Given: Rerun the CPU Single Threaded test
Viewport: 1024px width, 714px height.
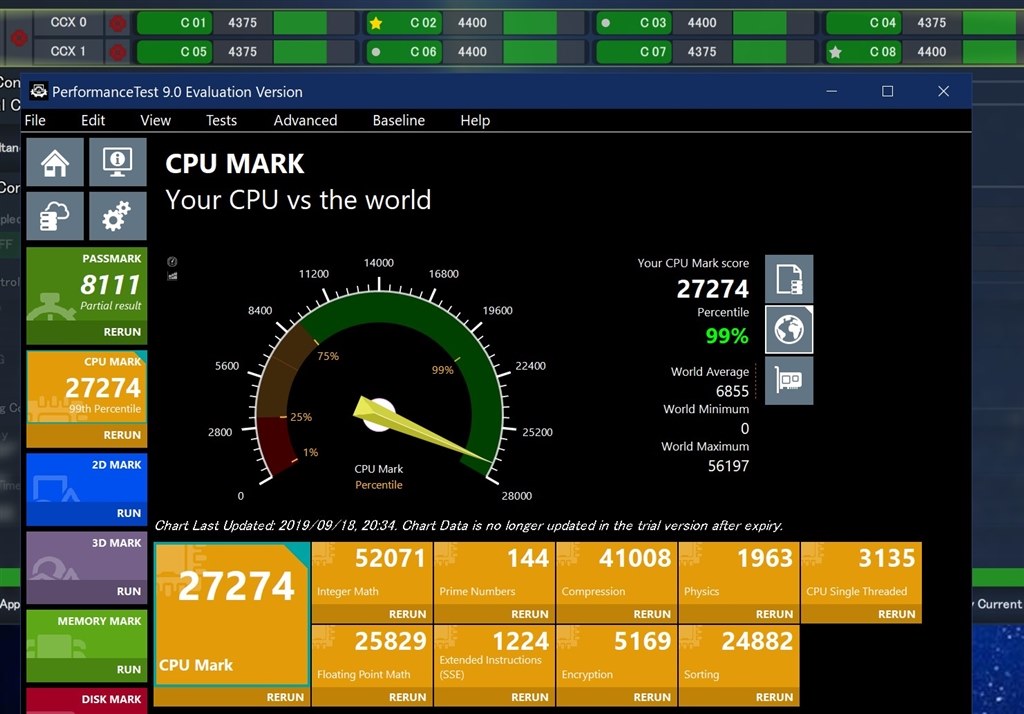Looking at the screenshot, I should click(896, 614).
